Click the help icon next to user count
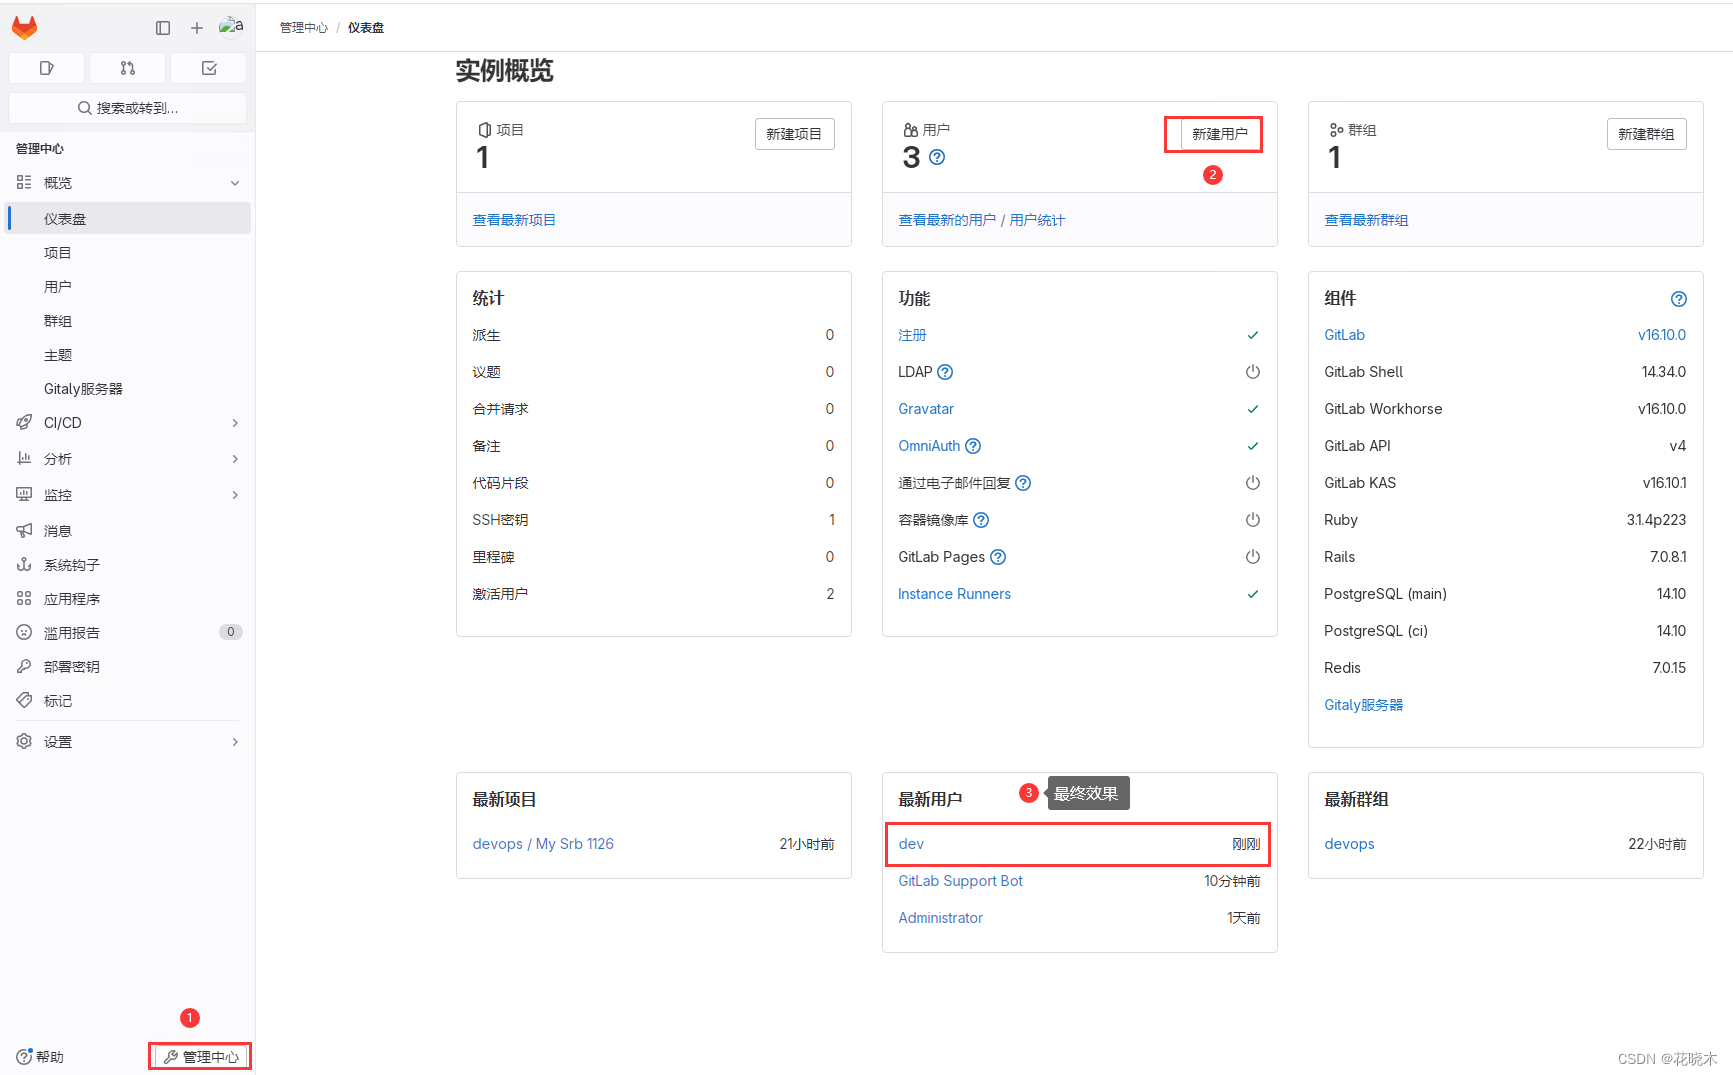The height and width of the screenshot is (1075, 1733). click(937, 157)
